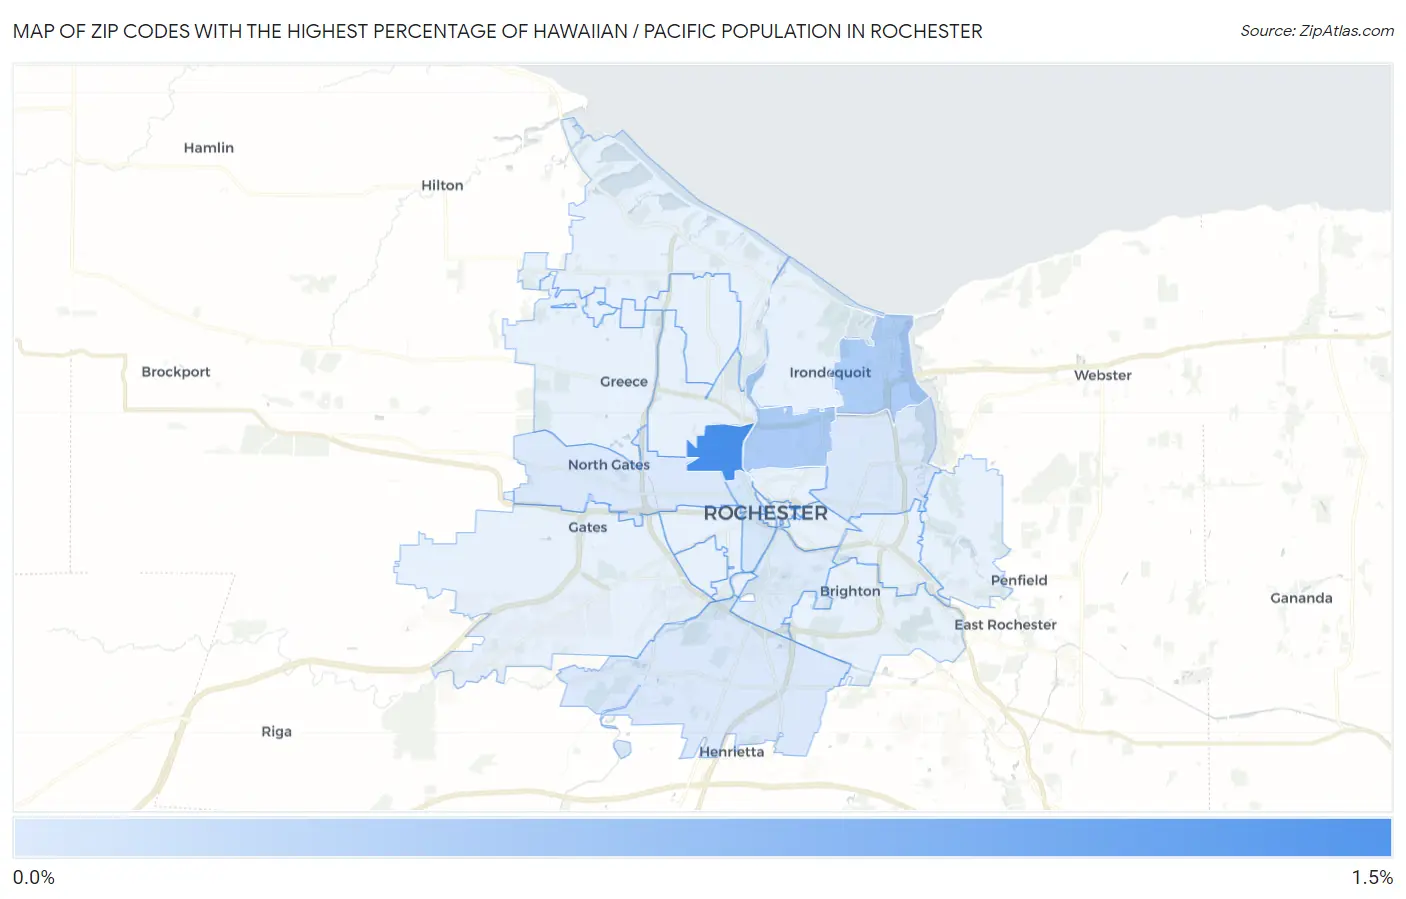This screenshot has width=1406, height=899.
Task: Click the Webster town label
Action: point(1103,375)
